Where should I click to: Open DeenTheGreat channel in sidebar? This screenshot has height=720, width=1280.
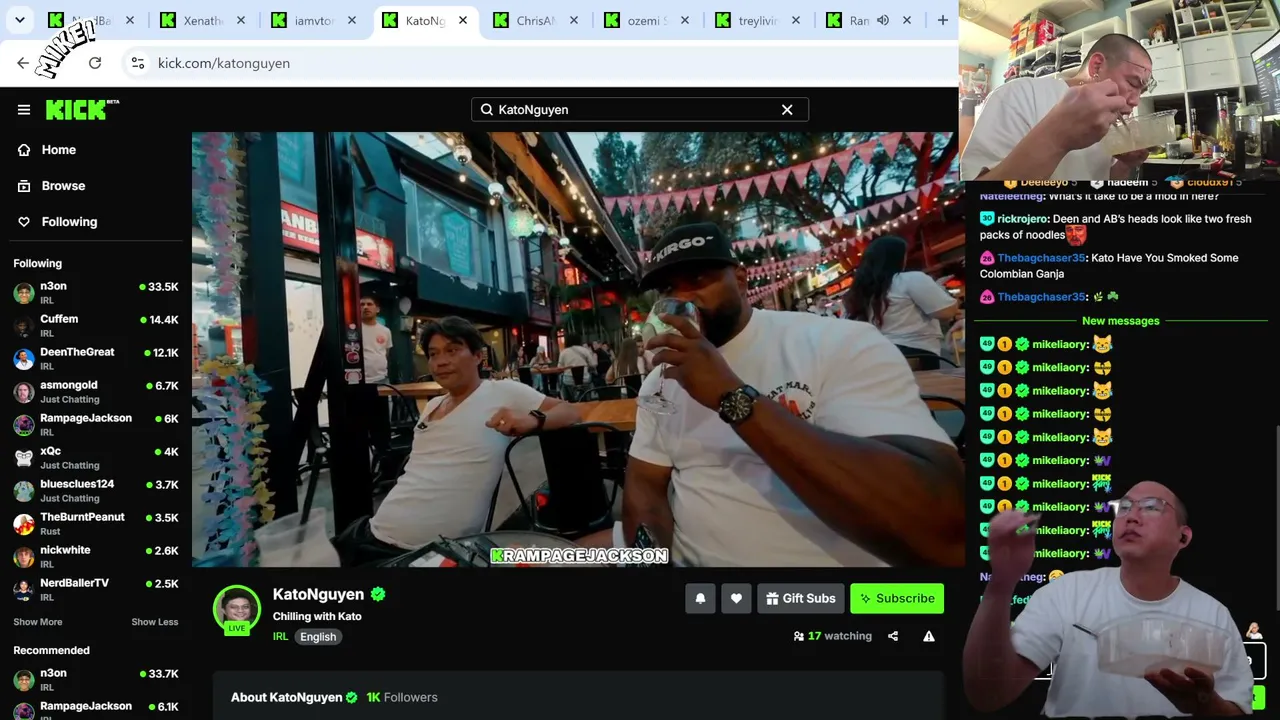(96, 359)
